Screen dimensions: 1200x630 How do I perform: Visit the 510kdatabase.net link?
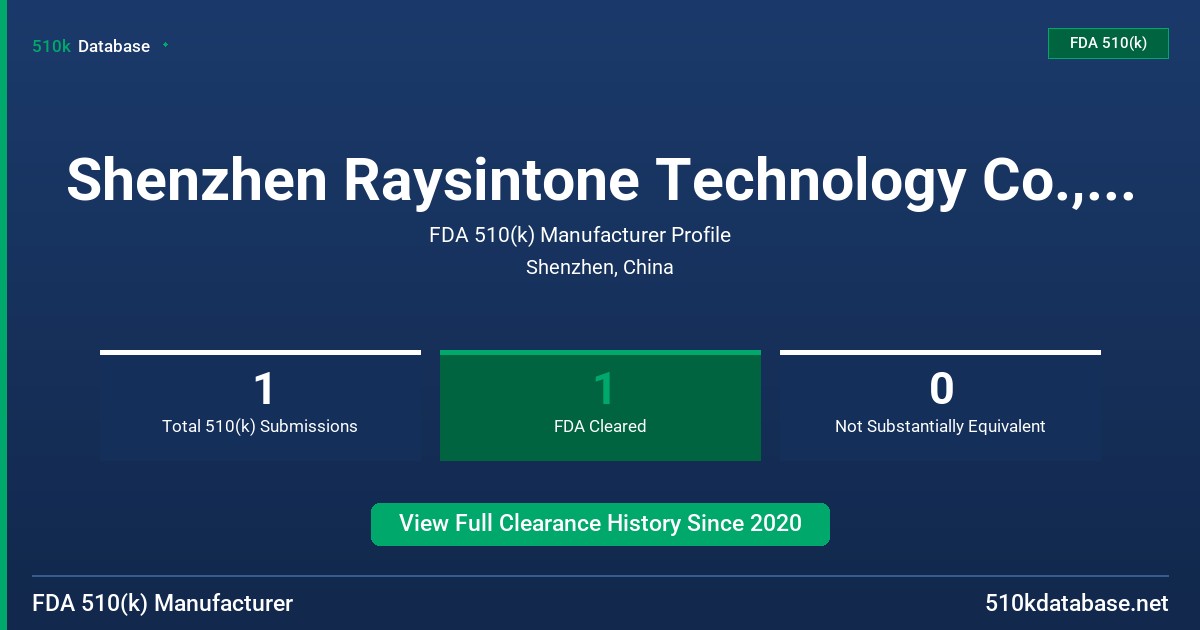pos(1077,603)
